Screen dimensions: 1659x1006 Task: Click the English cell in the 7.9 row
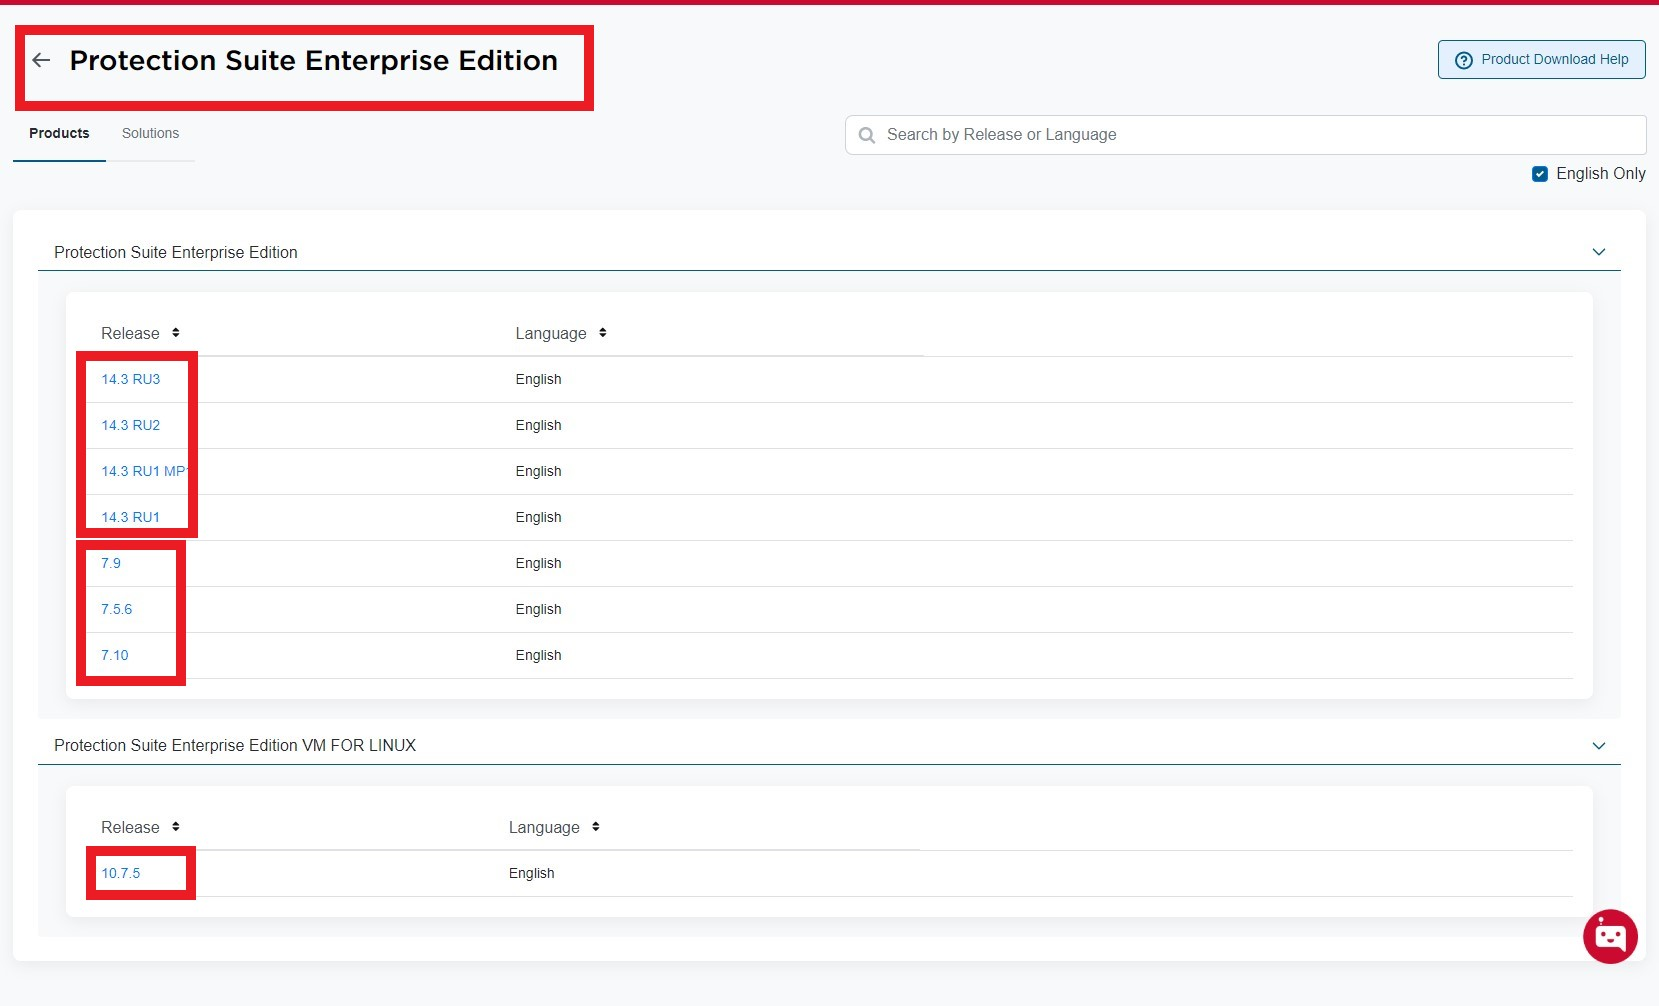click(538, 563)
